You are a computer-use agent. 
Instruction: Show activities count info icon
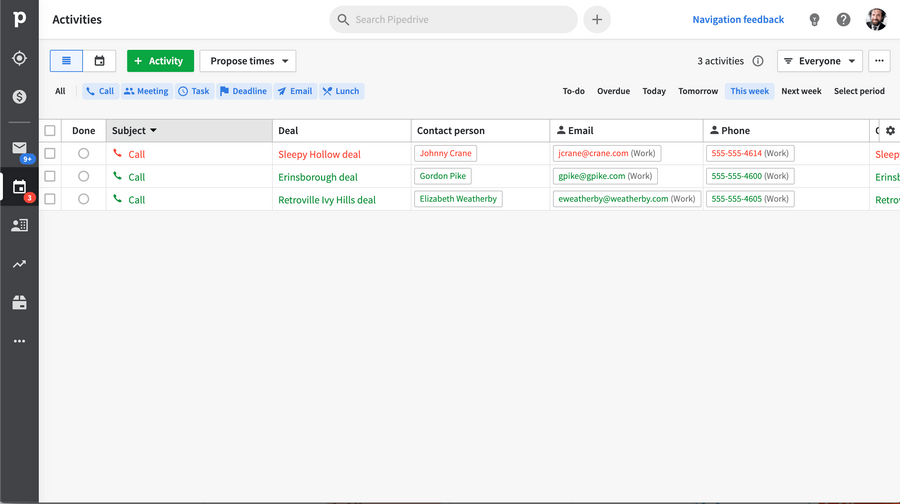click(758, 61)
